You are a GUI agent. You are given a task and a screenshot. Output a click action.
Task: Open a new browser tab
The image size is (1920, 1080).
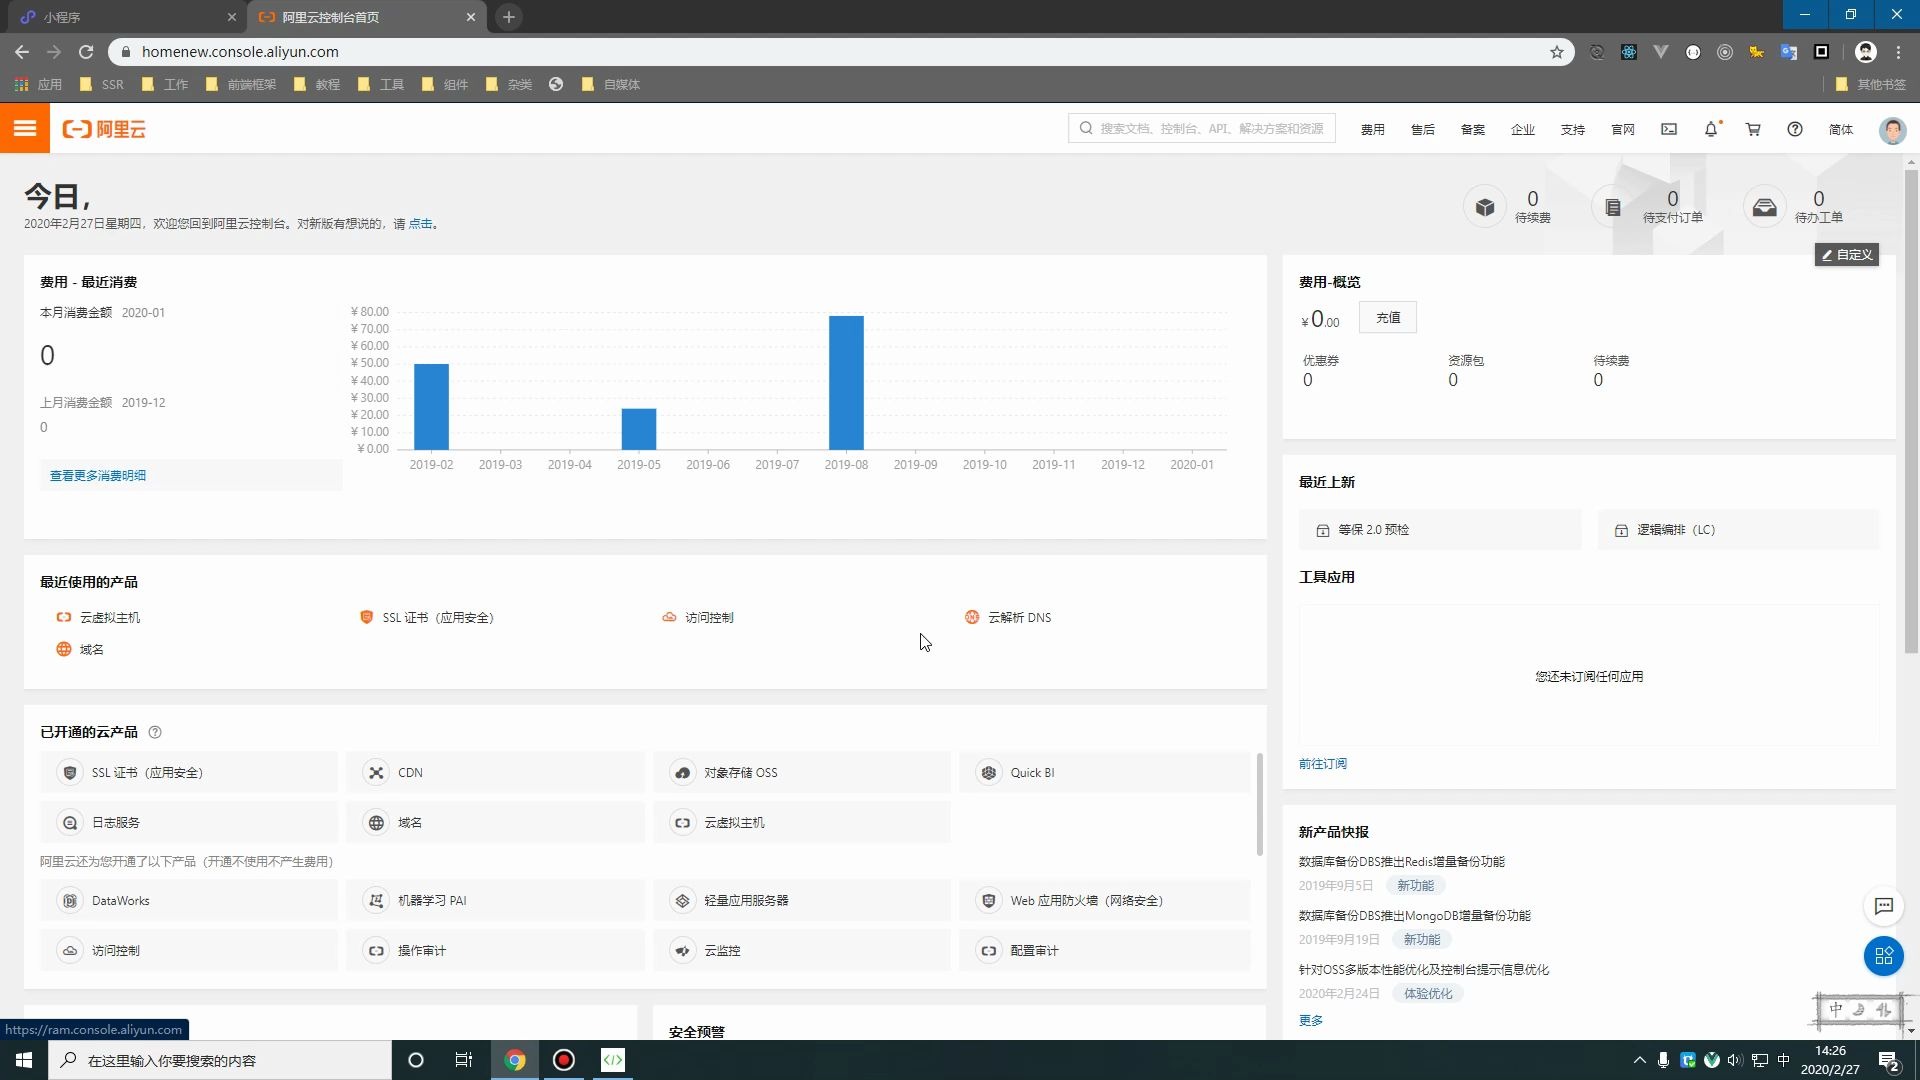coord(509,17)
